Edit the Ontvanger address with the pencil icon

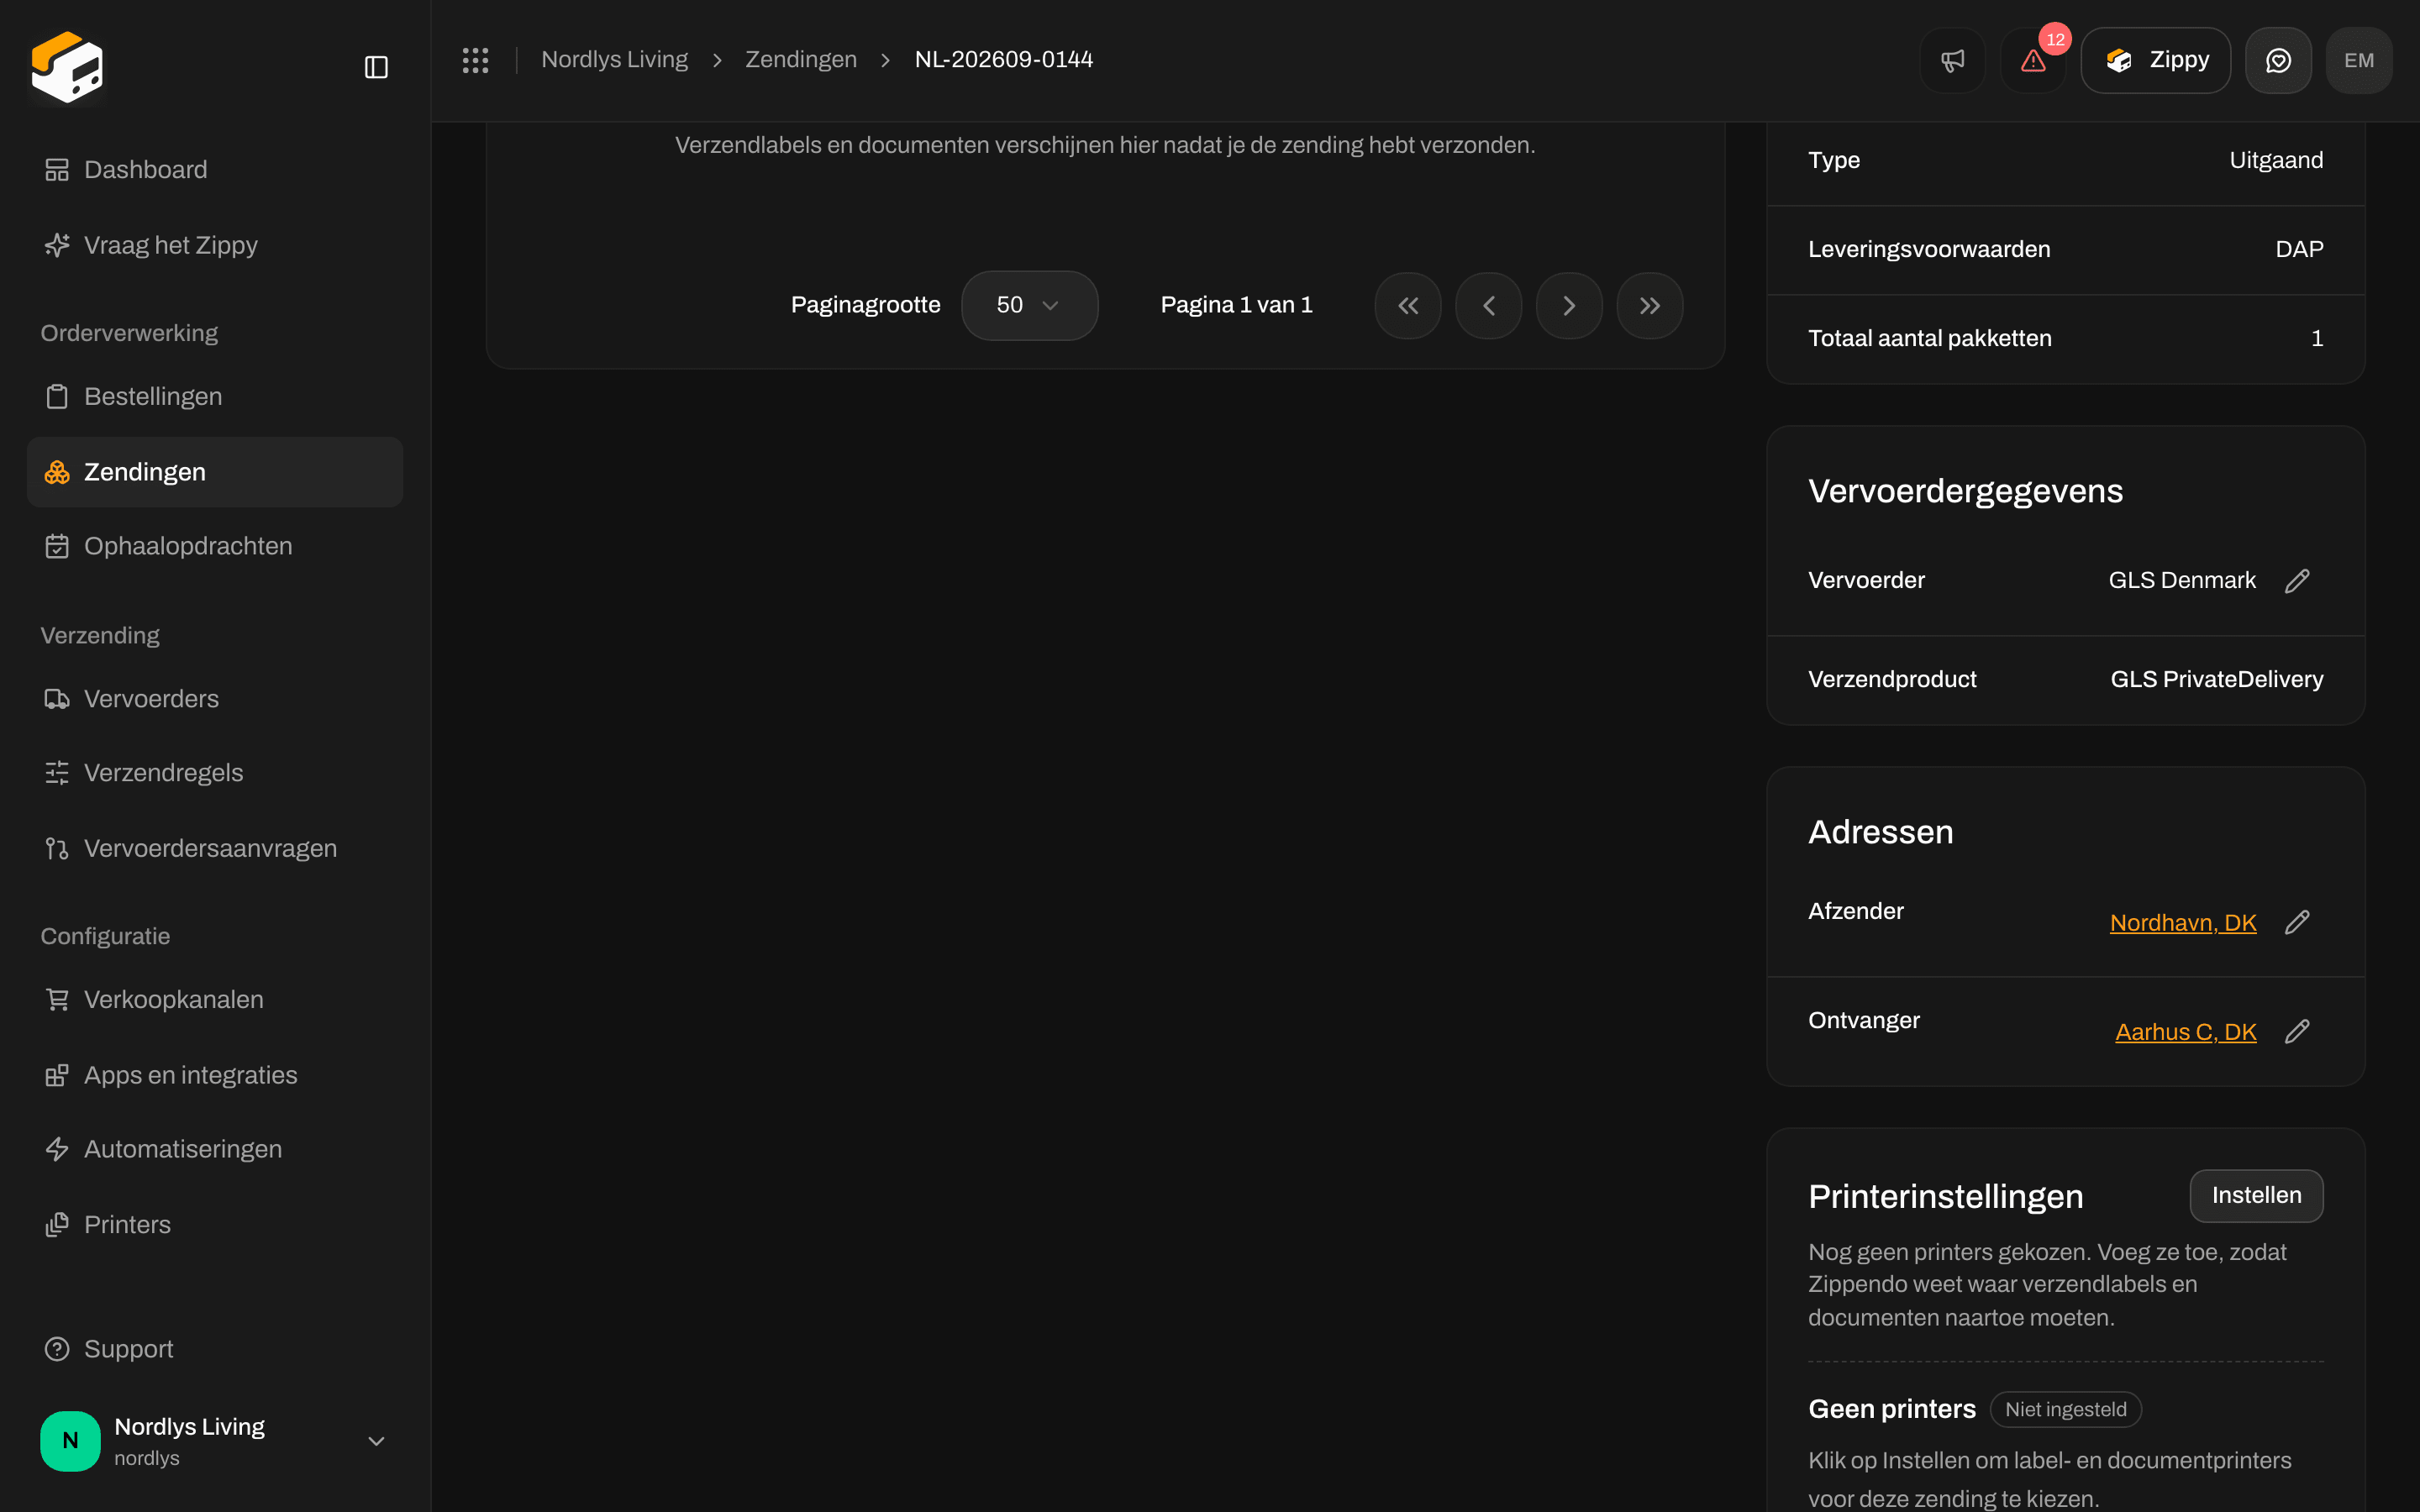(2297, 1031)
